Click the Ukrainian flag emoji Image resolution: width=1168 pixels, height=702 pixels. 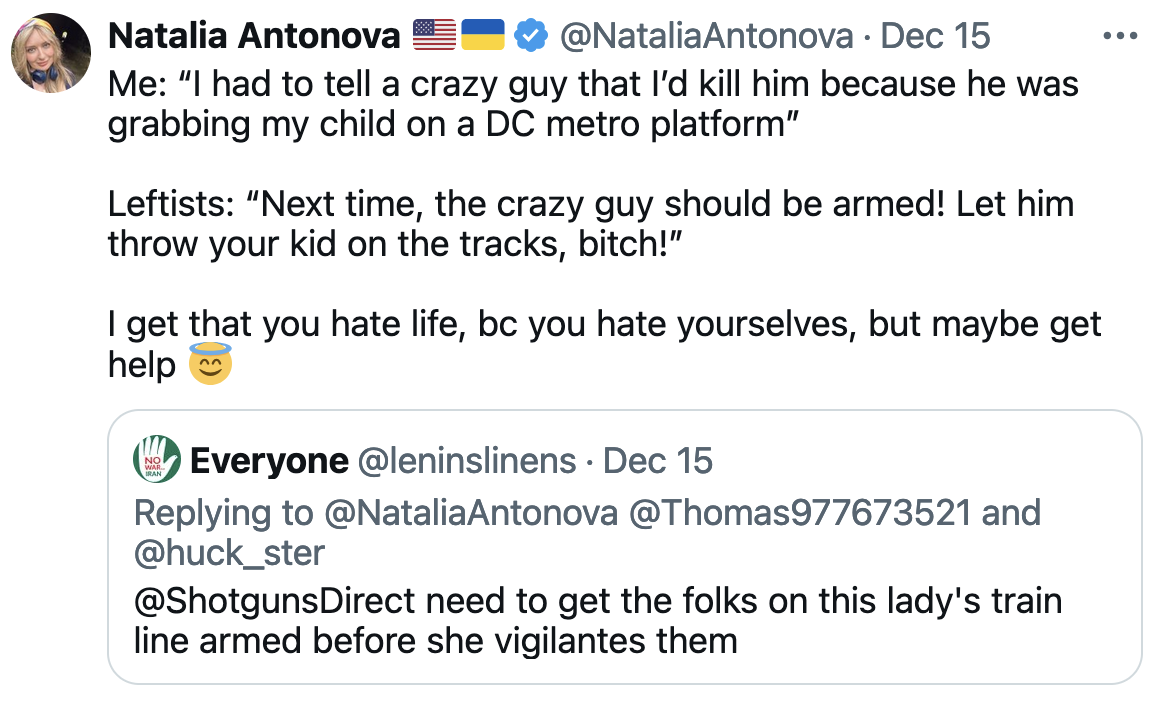coord(482,36)
